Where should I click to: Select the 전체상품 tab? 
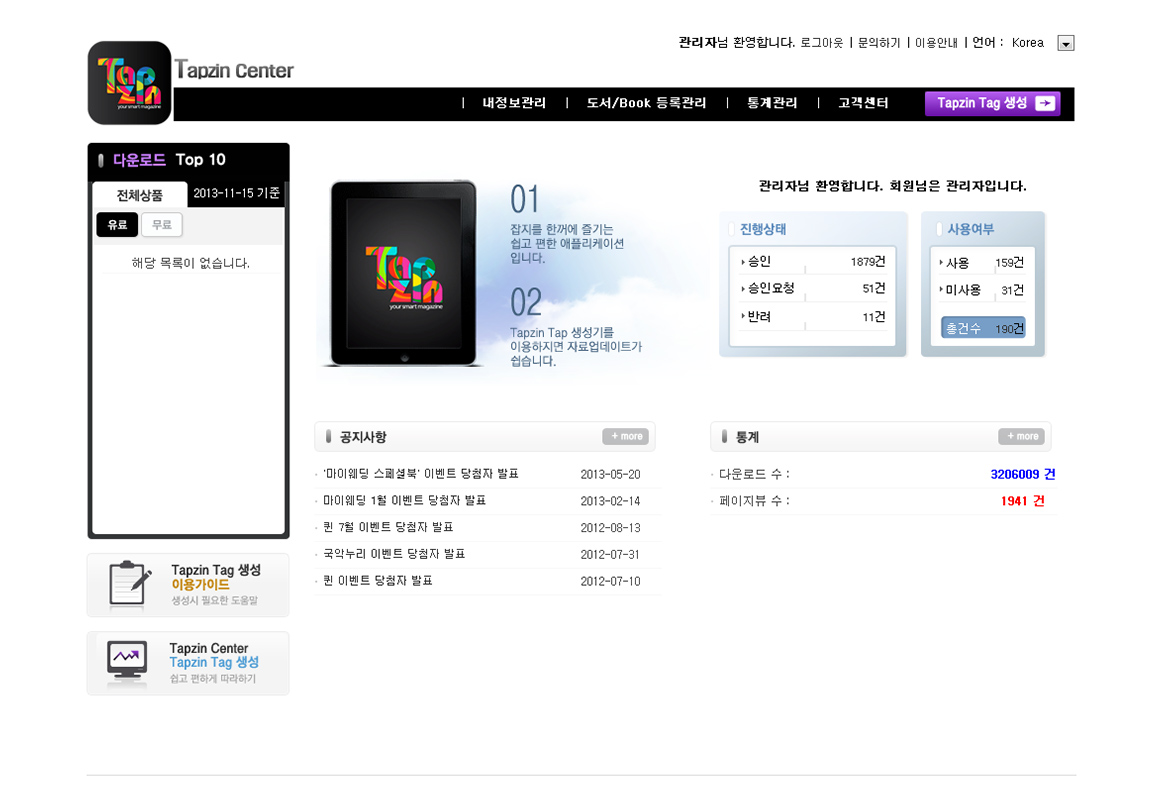click(140, 195)
